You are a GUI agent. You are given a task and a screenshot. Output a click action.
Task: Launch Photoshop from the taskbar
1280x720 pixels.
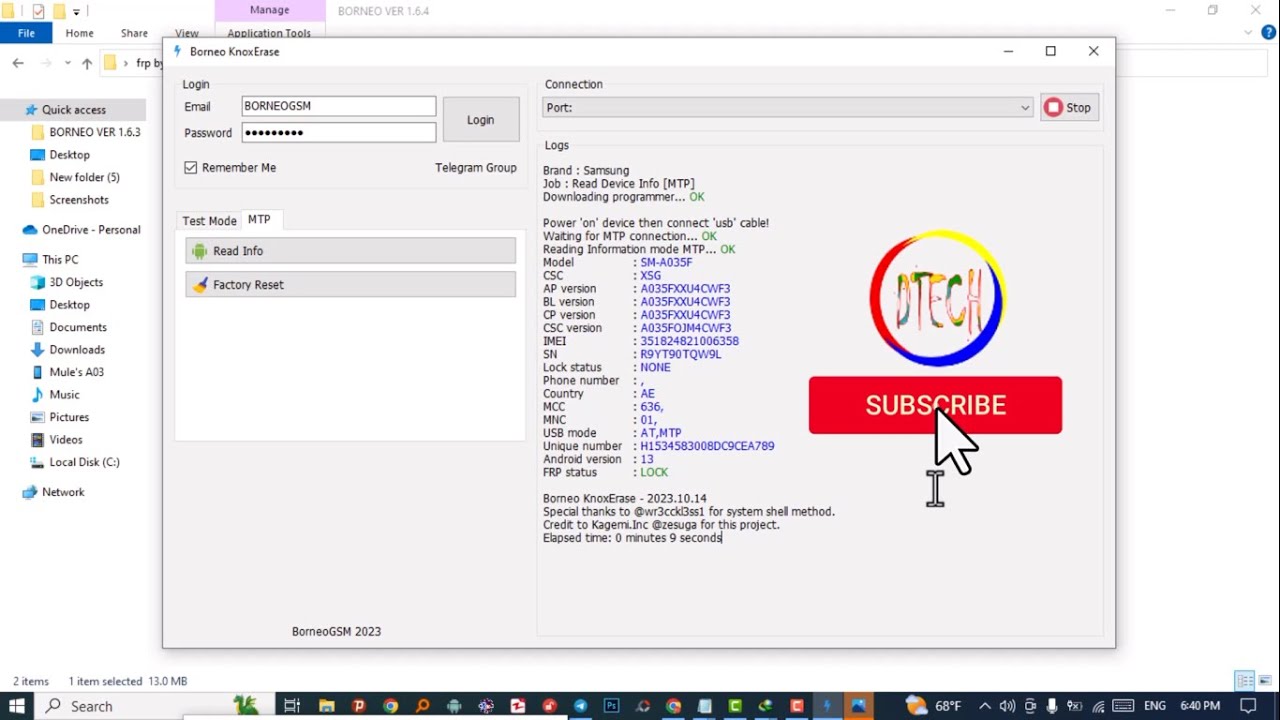pos(611,706)
